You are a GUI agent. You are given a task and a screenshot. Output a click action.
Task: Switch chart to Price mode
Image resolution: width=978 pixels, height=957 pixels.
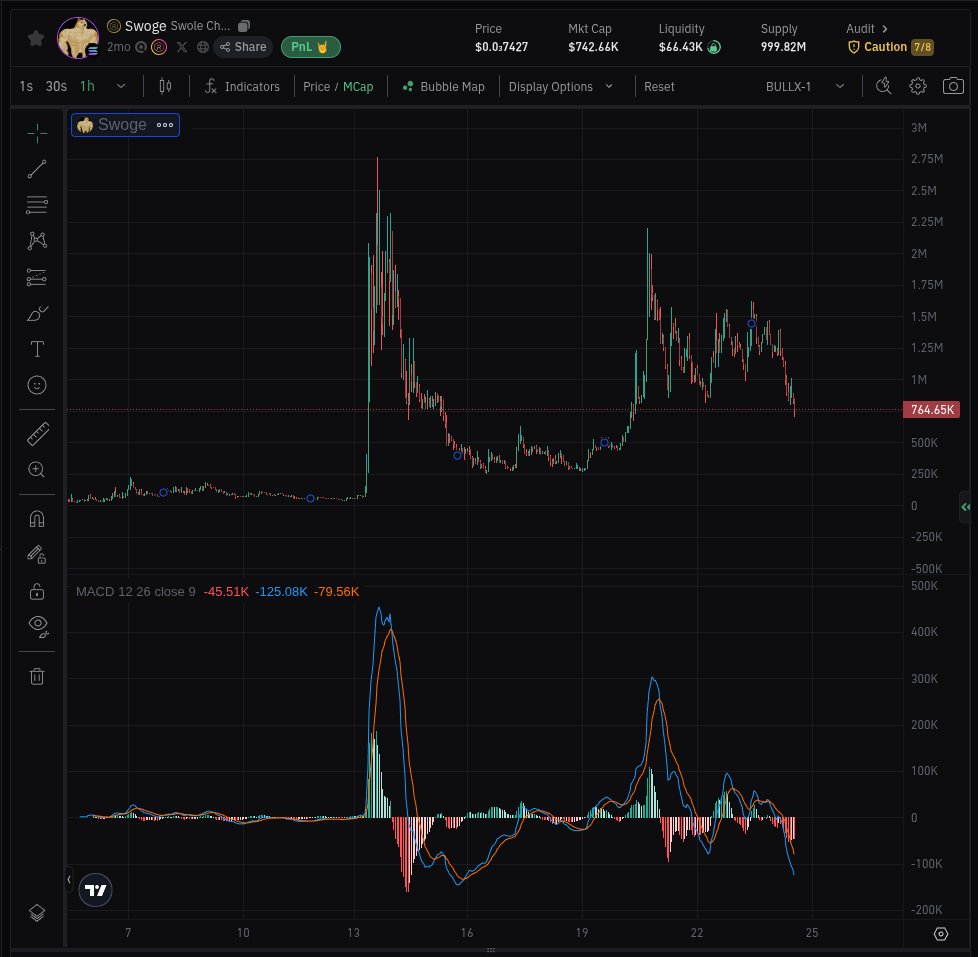coord(316,87)
